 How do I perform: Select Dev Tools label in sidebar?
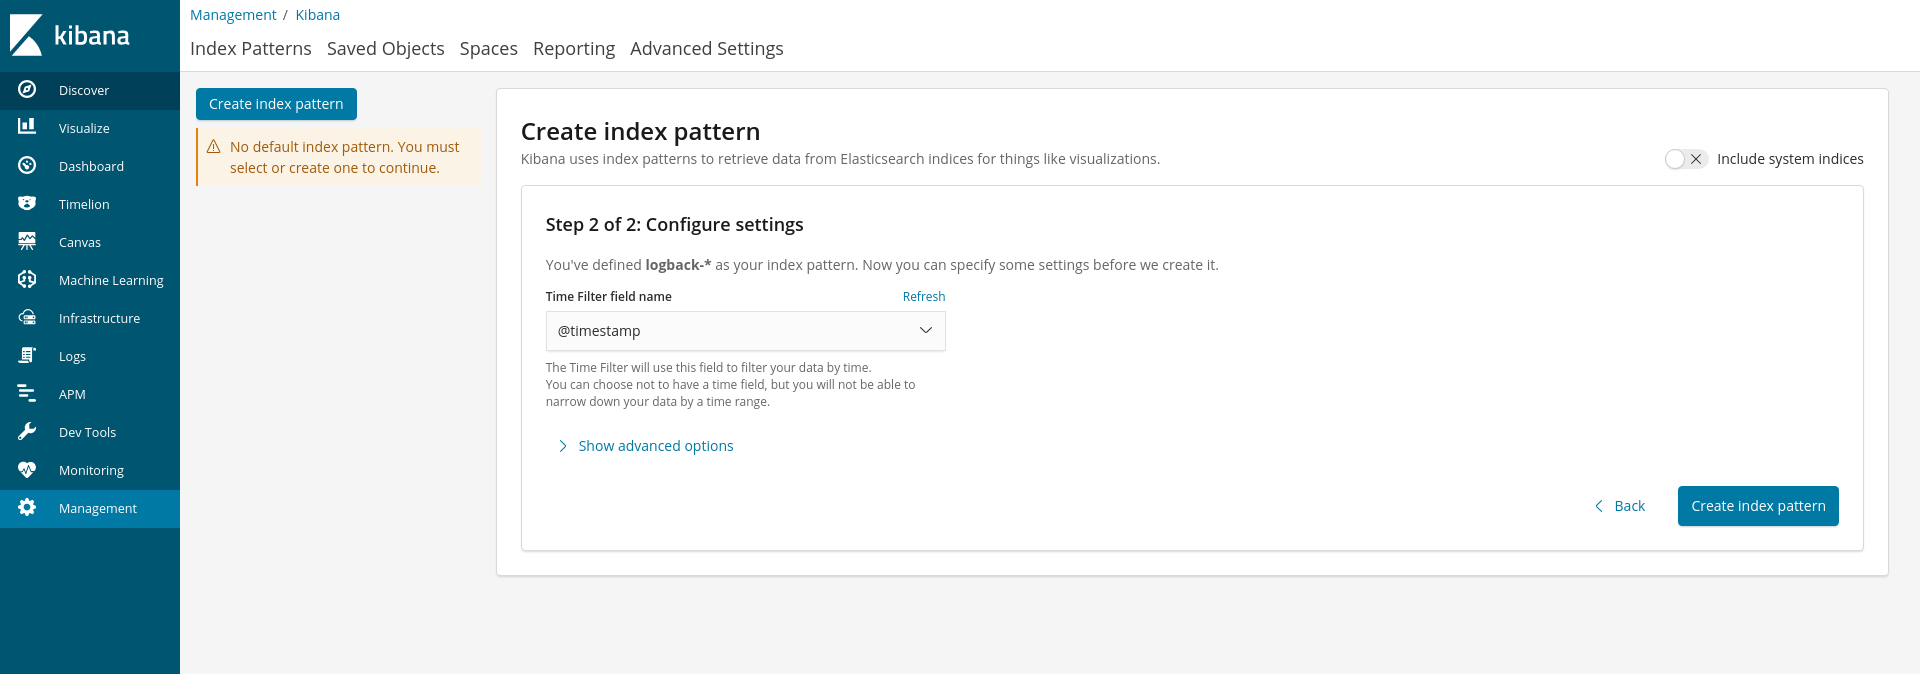click(87, 432)
